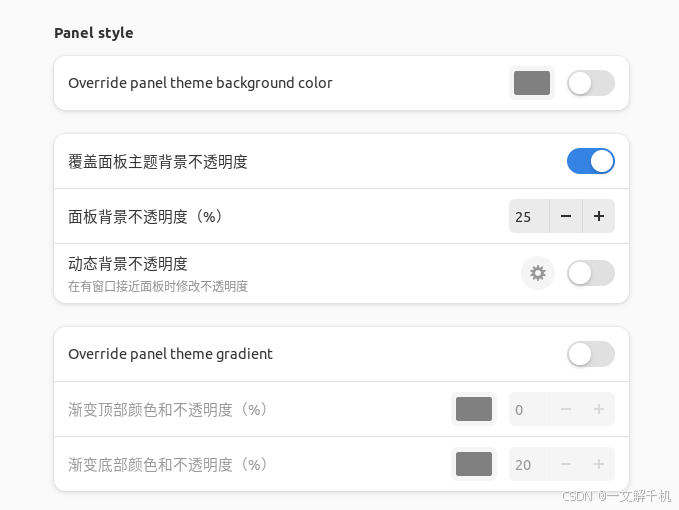Click minus button for gradient top opacity
This screenshot has height=510, width=679.
point(565,409)
